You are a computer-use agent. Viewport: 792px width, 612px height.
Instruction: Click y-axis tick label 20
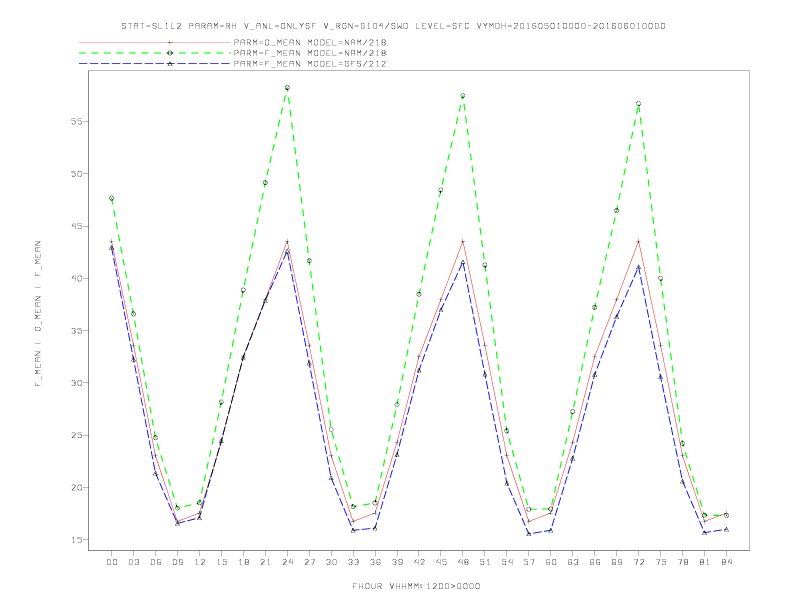click(x=76, y=487)
